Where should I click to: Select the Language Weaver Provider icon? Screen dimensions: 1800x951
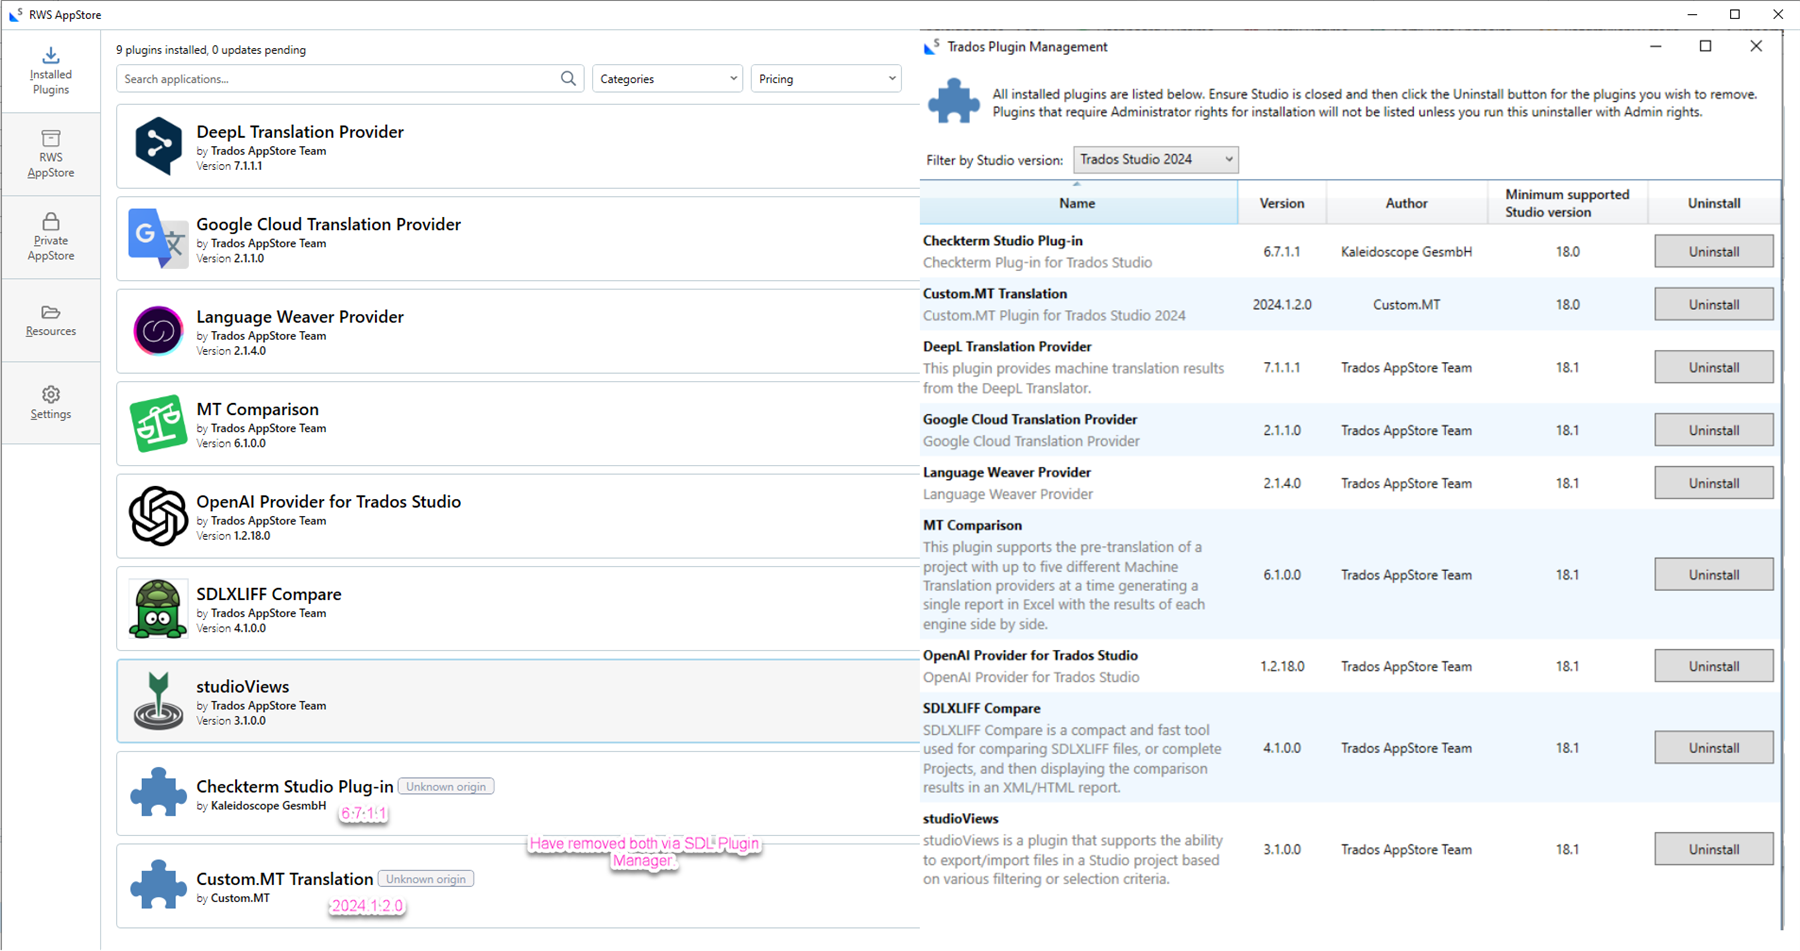click(158, 331)
